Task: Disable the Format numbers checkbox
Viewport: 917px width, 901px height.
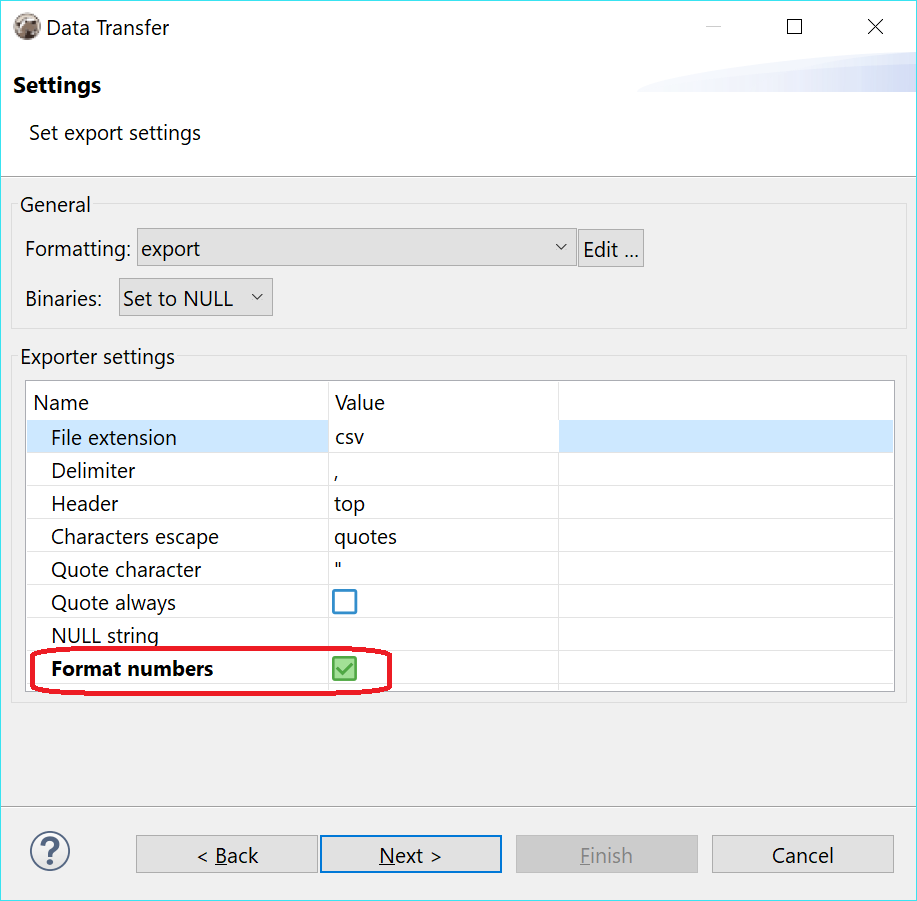Action: tap(344, 668)
